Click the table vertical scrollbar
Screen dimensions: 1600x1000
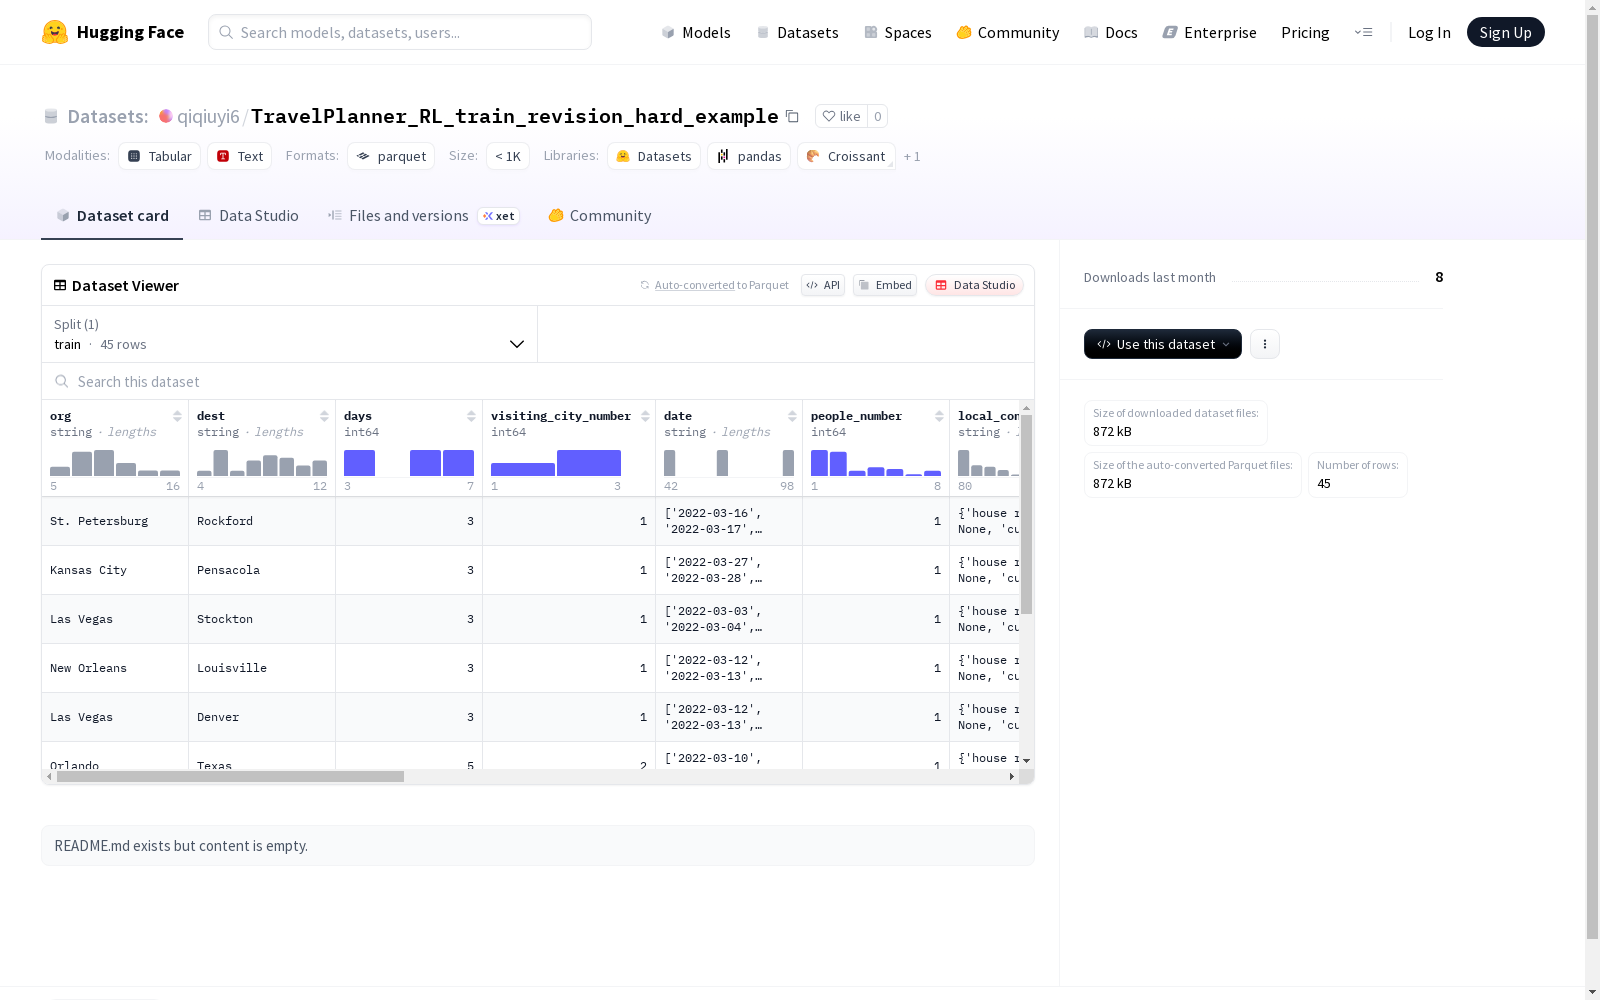click(1026, 514)
